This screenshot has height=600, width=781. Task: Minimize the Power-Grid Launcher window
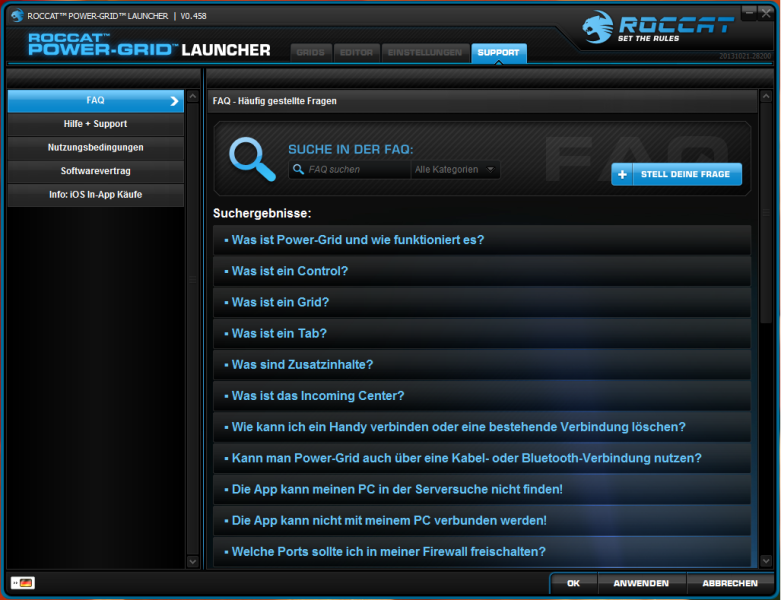pyautogui.click(x=749, y=13)
